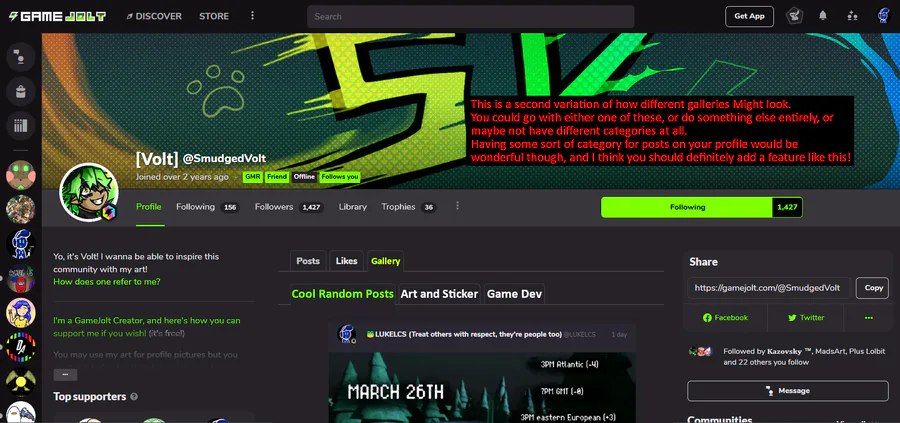
Task: Open the friends list icon in top bar
Action: coord(852,16)
